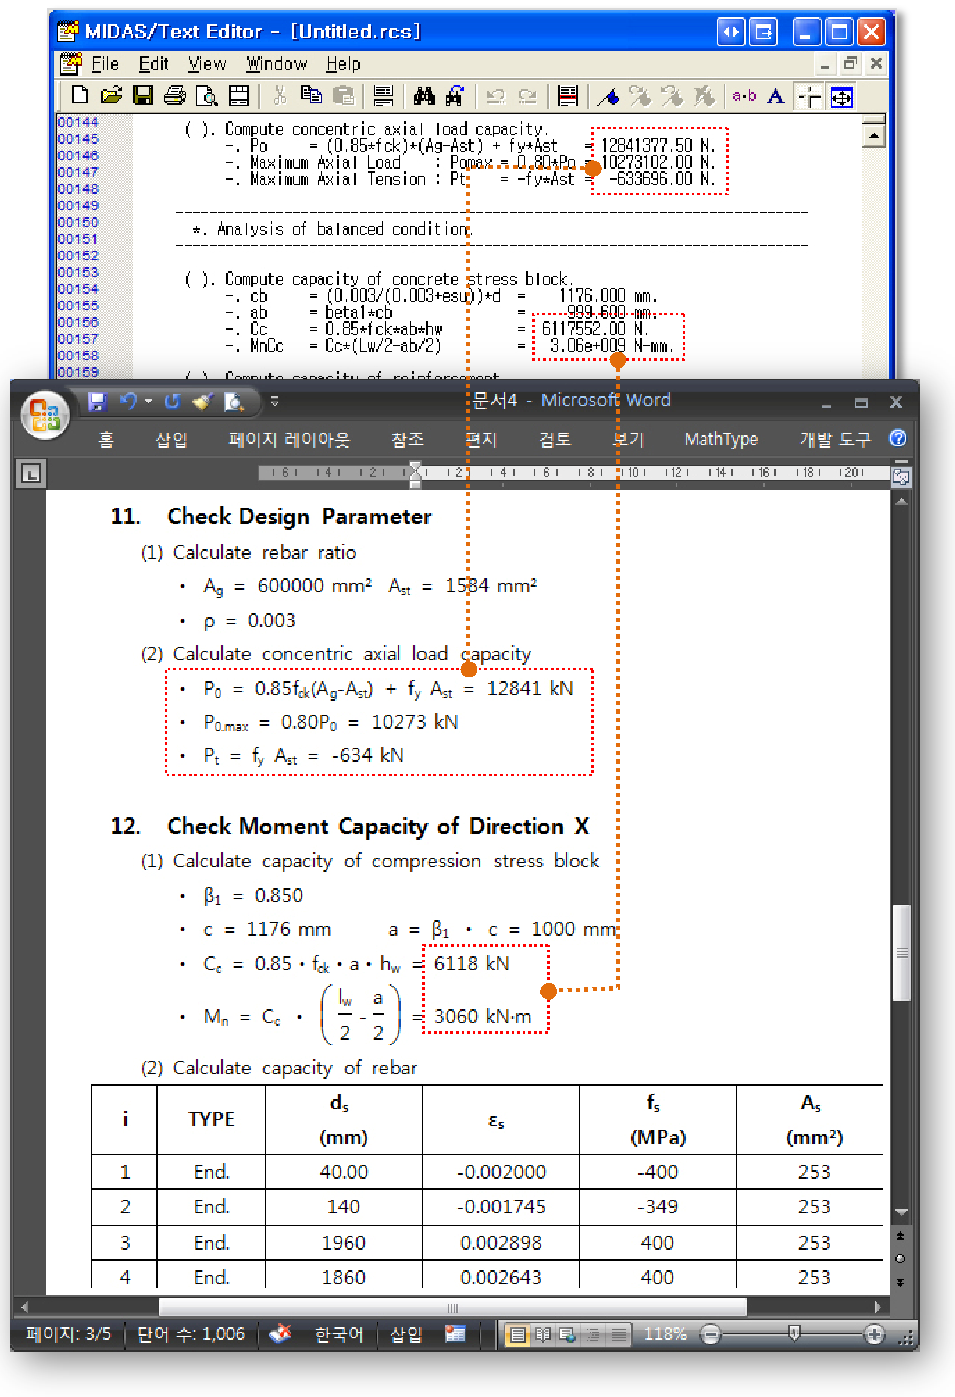Click the Redo icon in MIDAS toolbar
This screenshot has height=1397, width=955.
coord(528,96)
